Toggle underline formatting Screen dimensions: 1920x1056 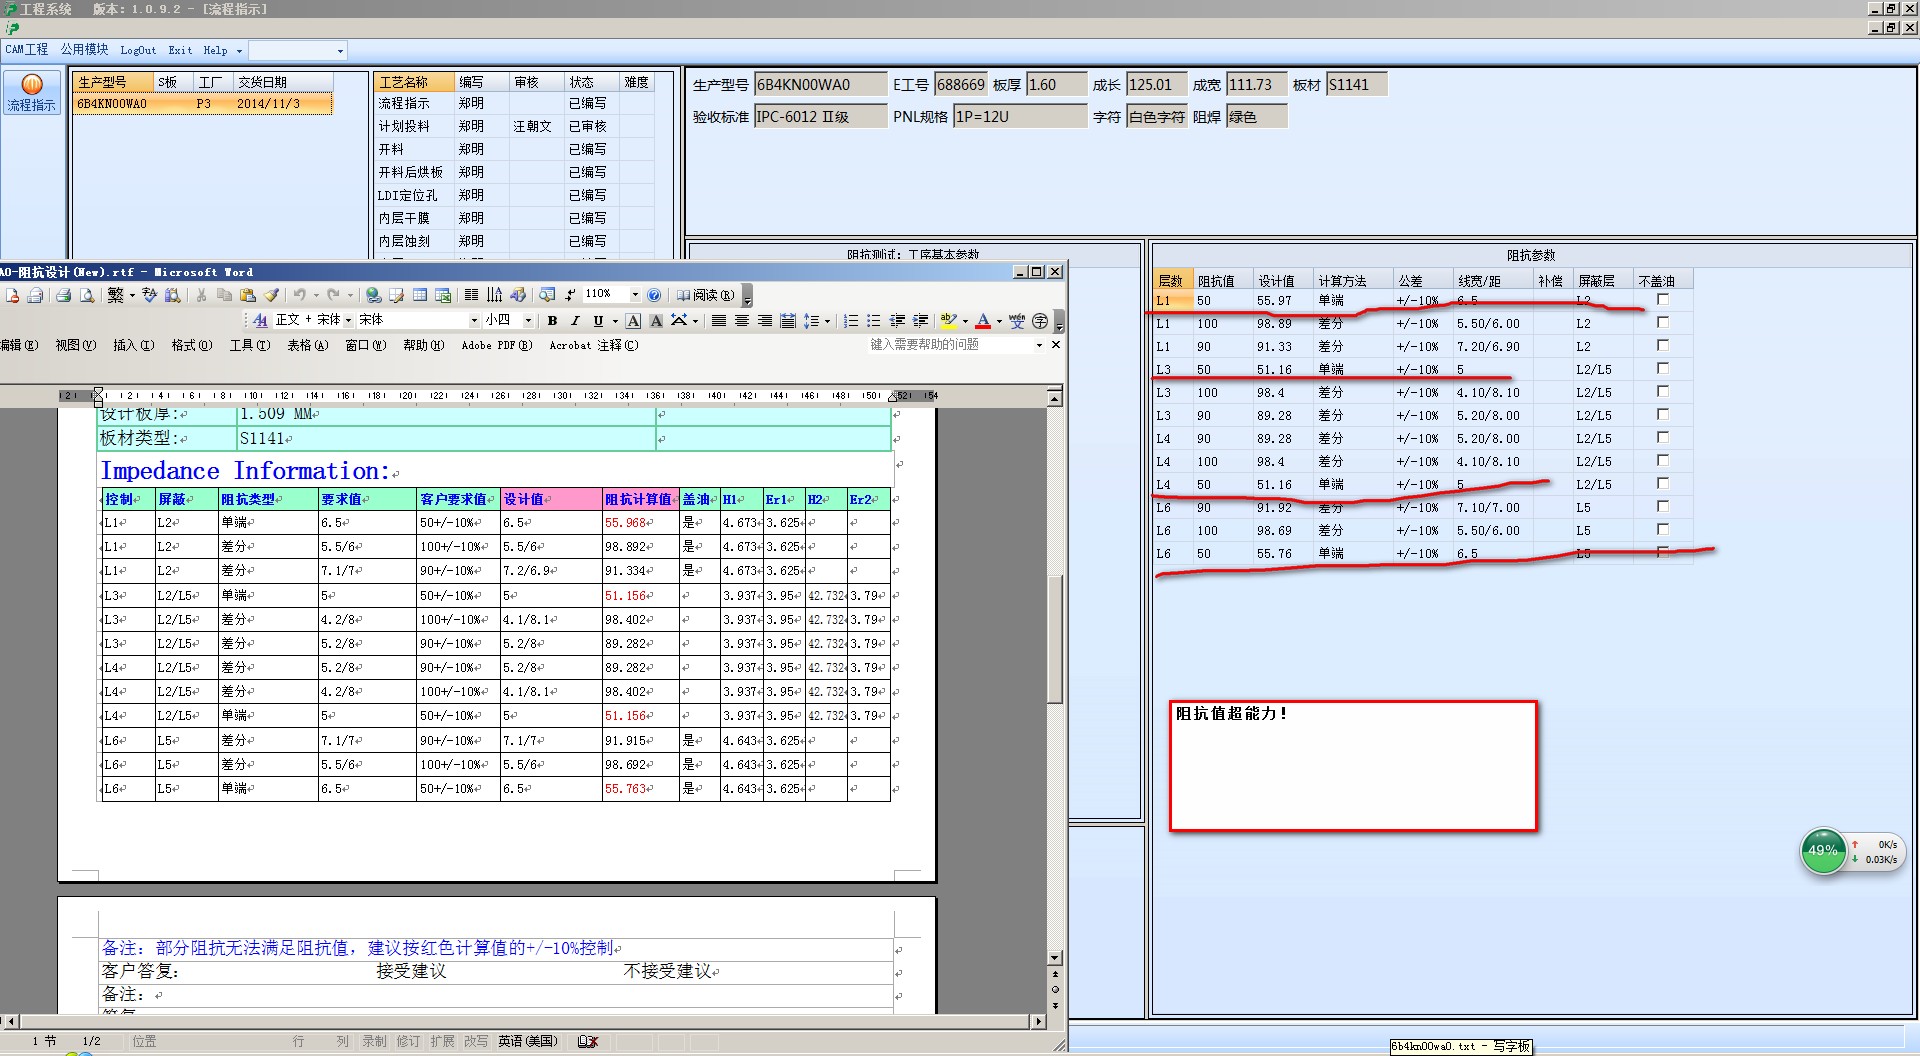(598, 320)
